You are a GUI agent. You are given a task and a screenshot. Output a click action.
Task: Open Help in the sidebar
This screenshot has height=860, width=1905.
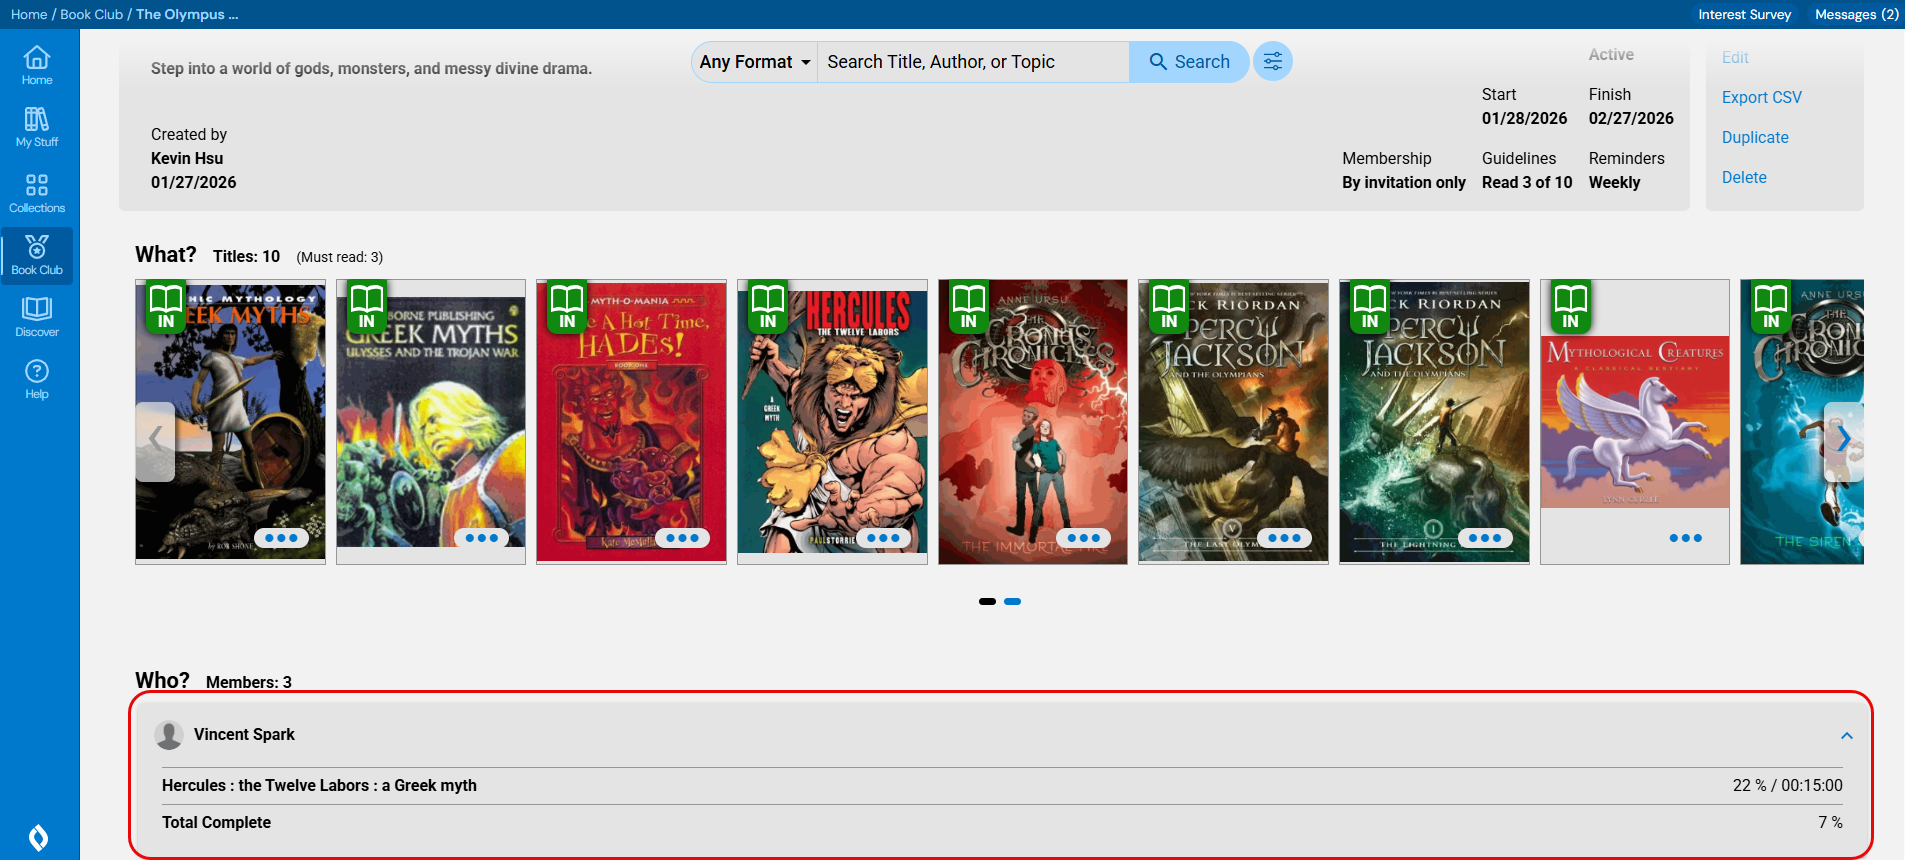pyautogui.click(x=37, y=379)
